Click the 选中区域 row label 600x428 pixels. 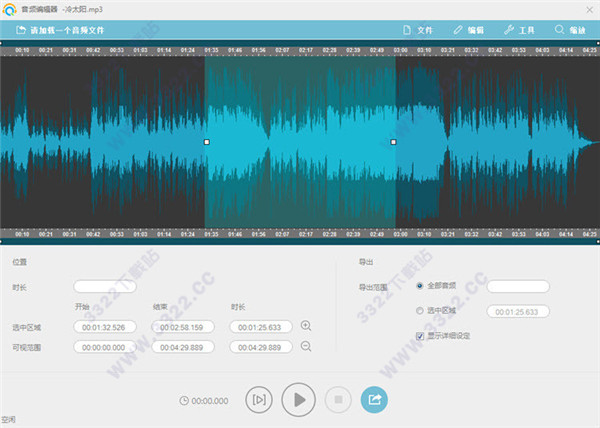tap(26, 327)
